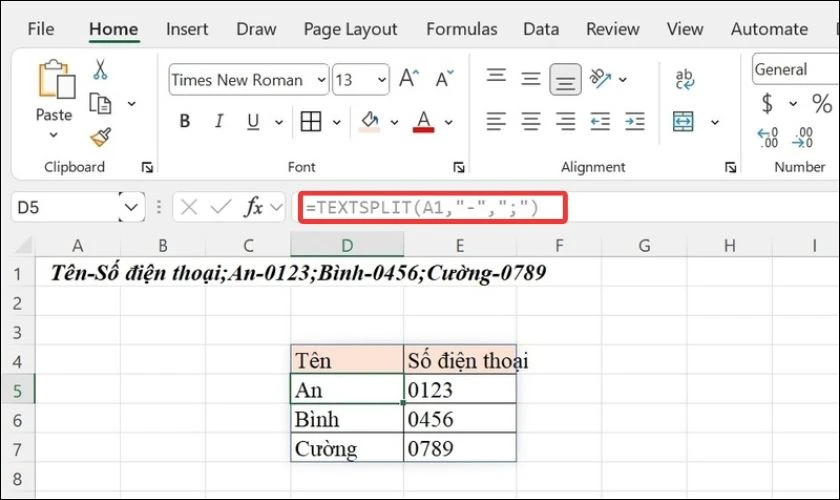Toggle Bottom Align for the cell

click(x=566, y=79)
